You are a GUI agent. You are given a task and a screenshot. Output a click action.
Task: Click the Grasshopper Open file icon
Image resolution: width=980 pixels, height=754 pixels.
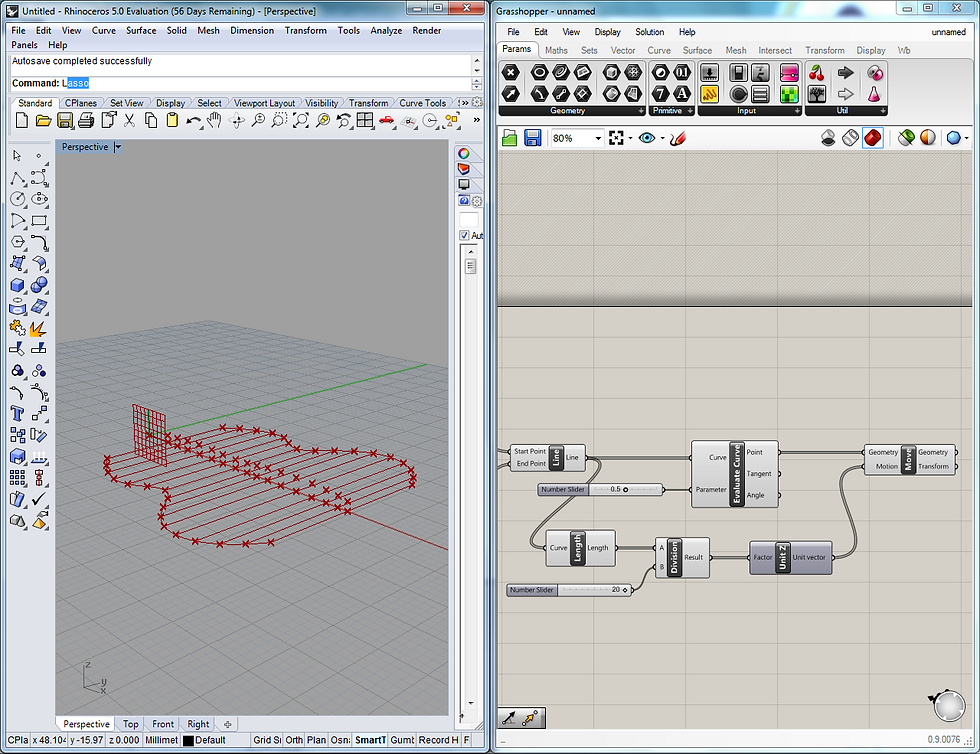(x=509, y=138)
